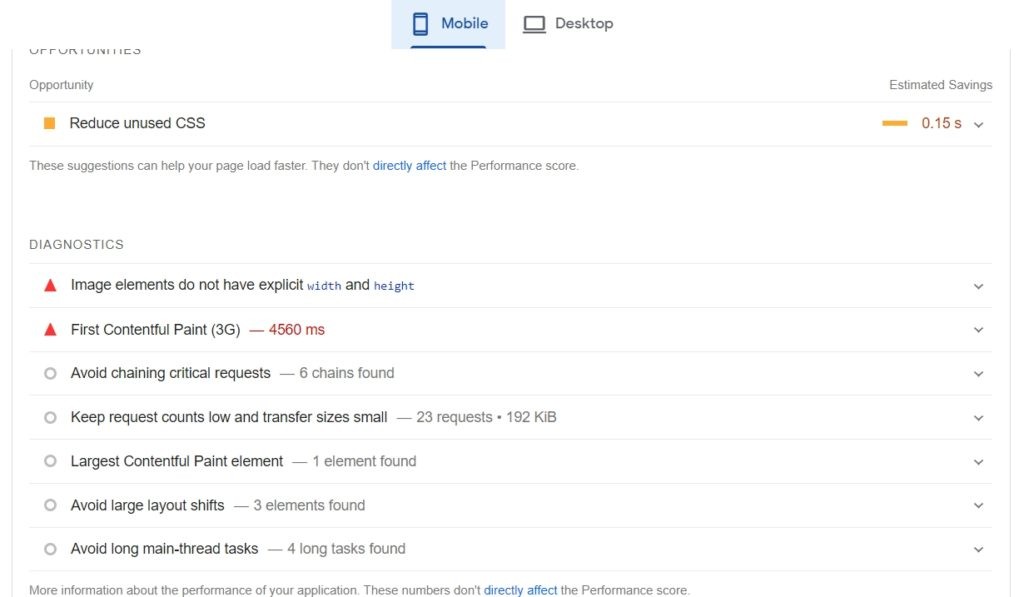Open 'directly affect' link under Diagnostics

click(520, 590)
